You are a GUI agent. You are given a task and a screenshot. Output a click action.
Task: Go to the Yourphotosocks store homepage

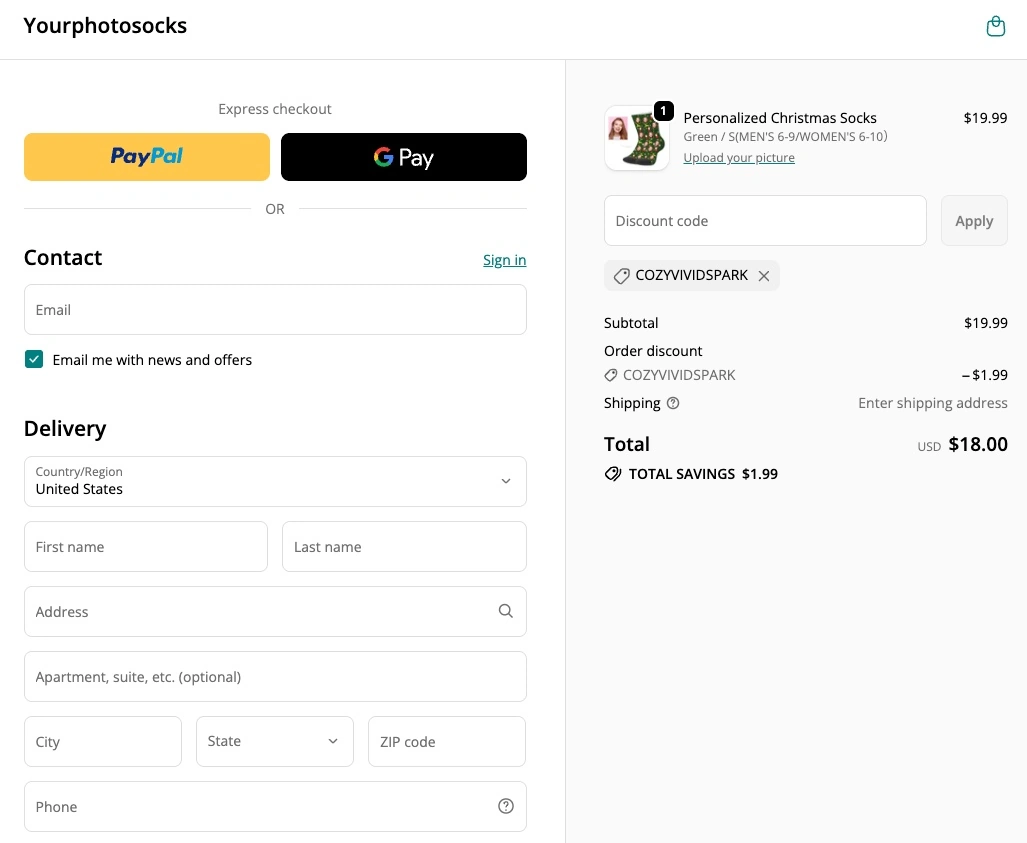[x=105, y=26]
